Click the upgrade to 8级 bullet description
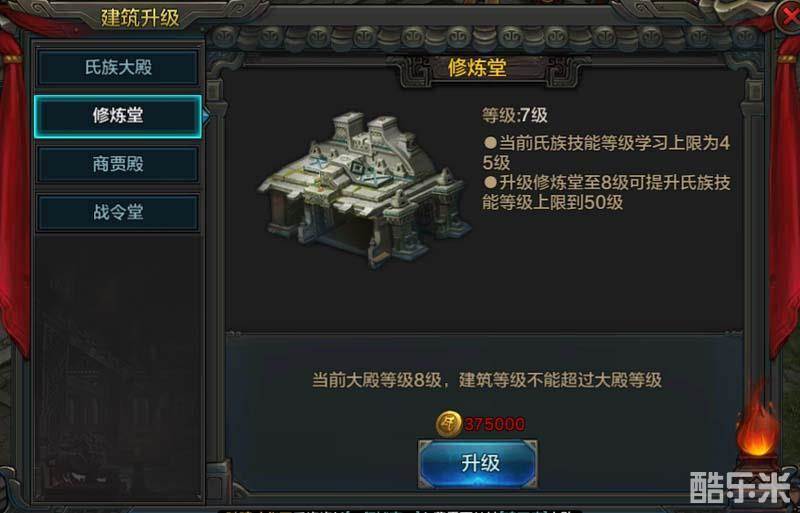Viewport: 800px width, 513px height. click(x=607, y=192)
